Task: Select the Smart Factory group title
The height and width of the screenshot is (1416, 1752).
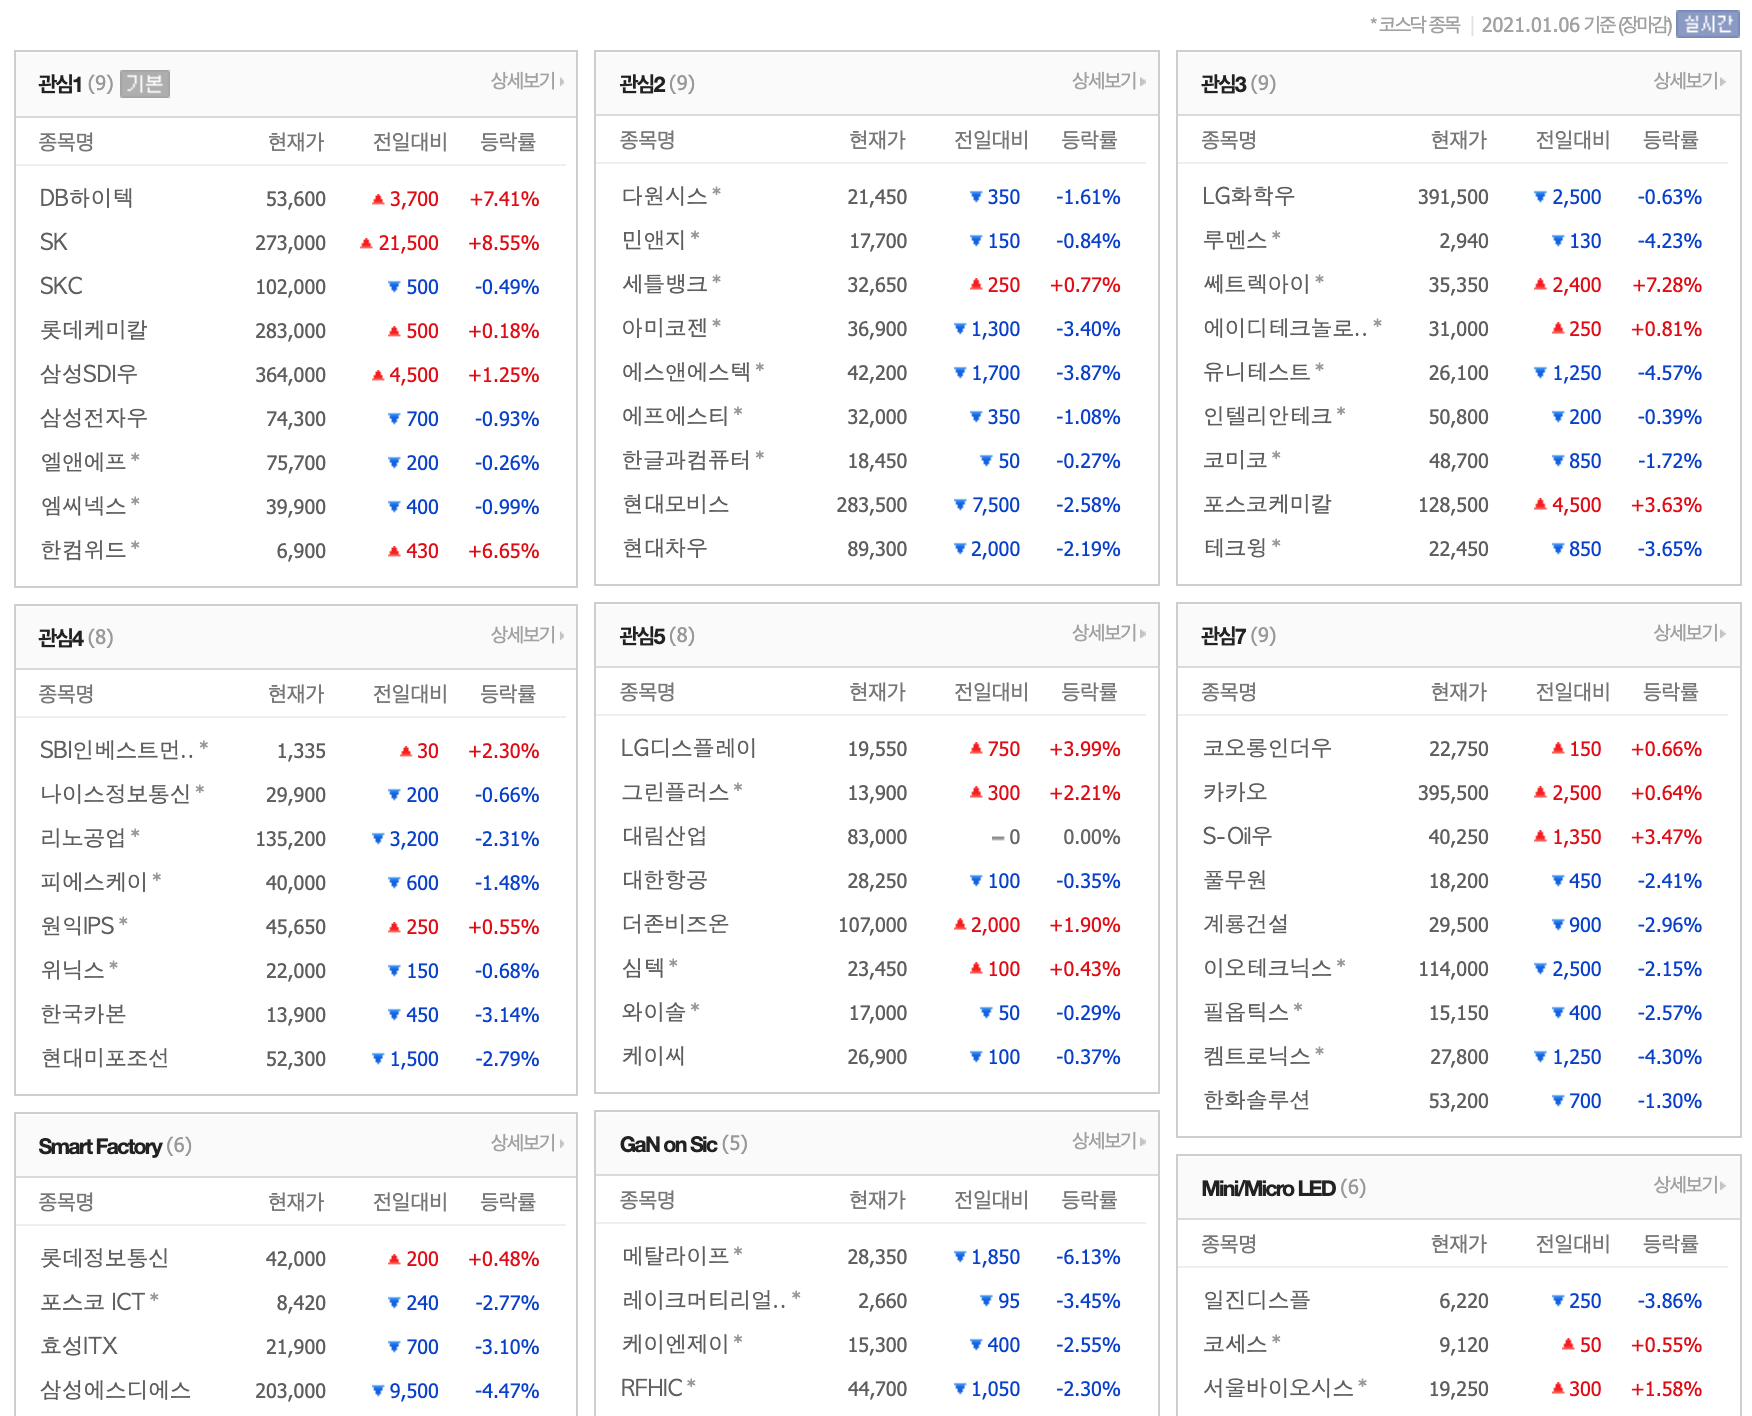Action: (x=100, y=1146)
